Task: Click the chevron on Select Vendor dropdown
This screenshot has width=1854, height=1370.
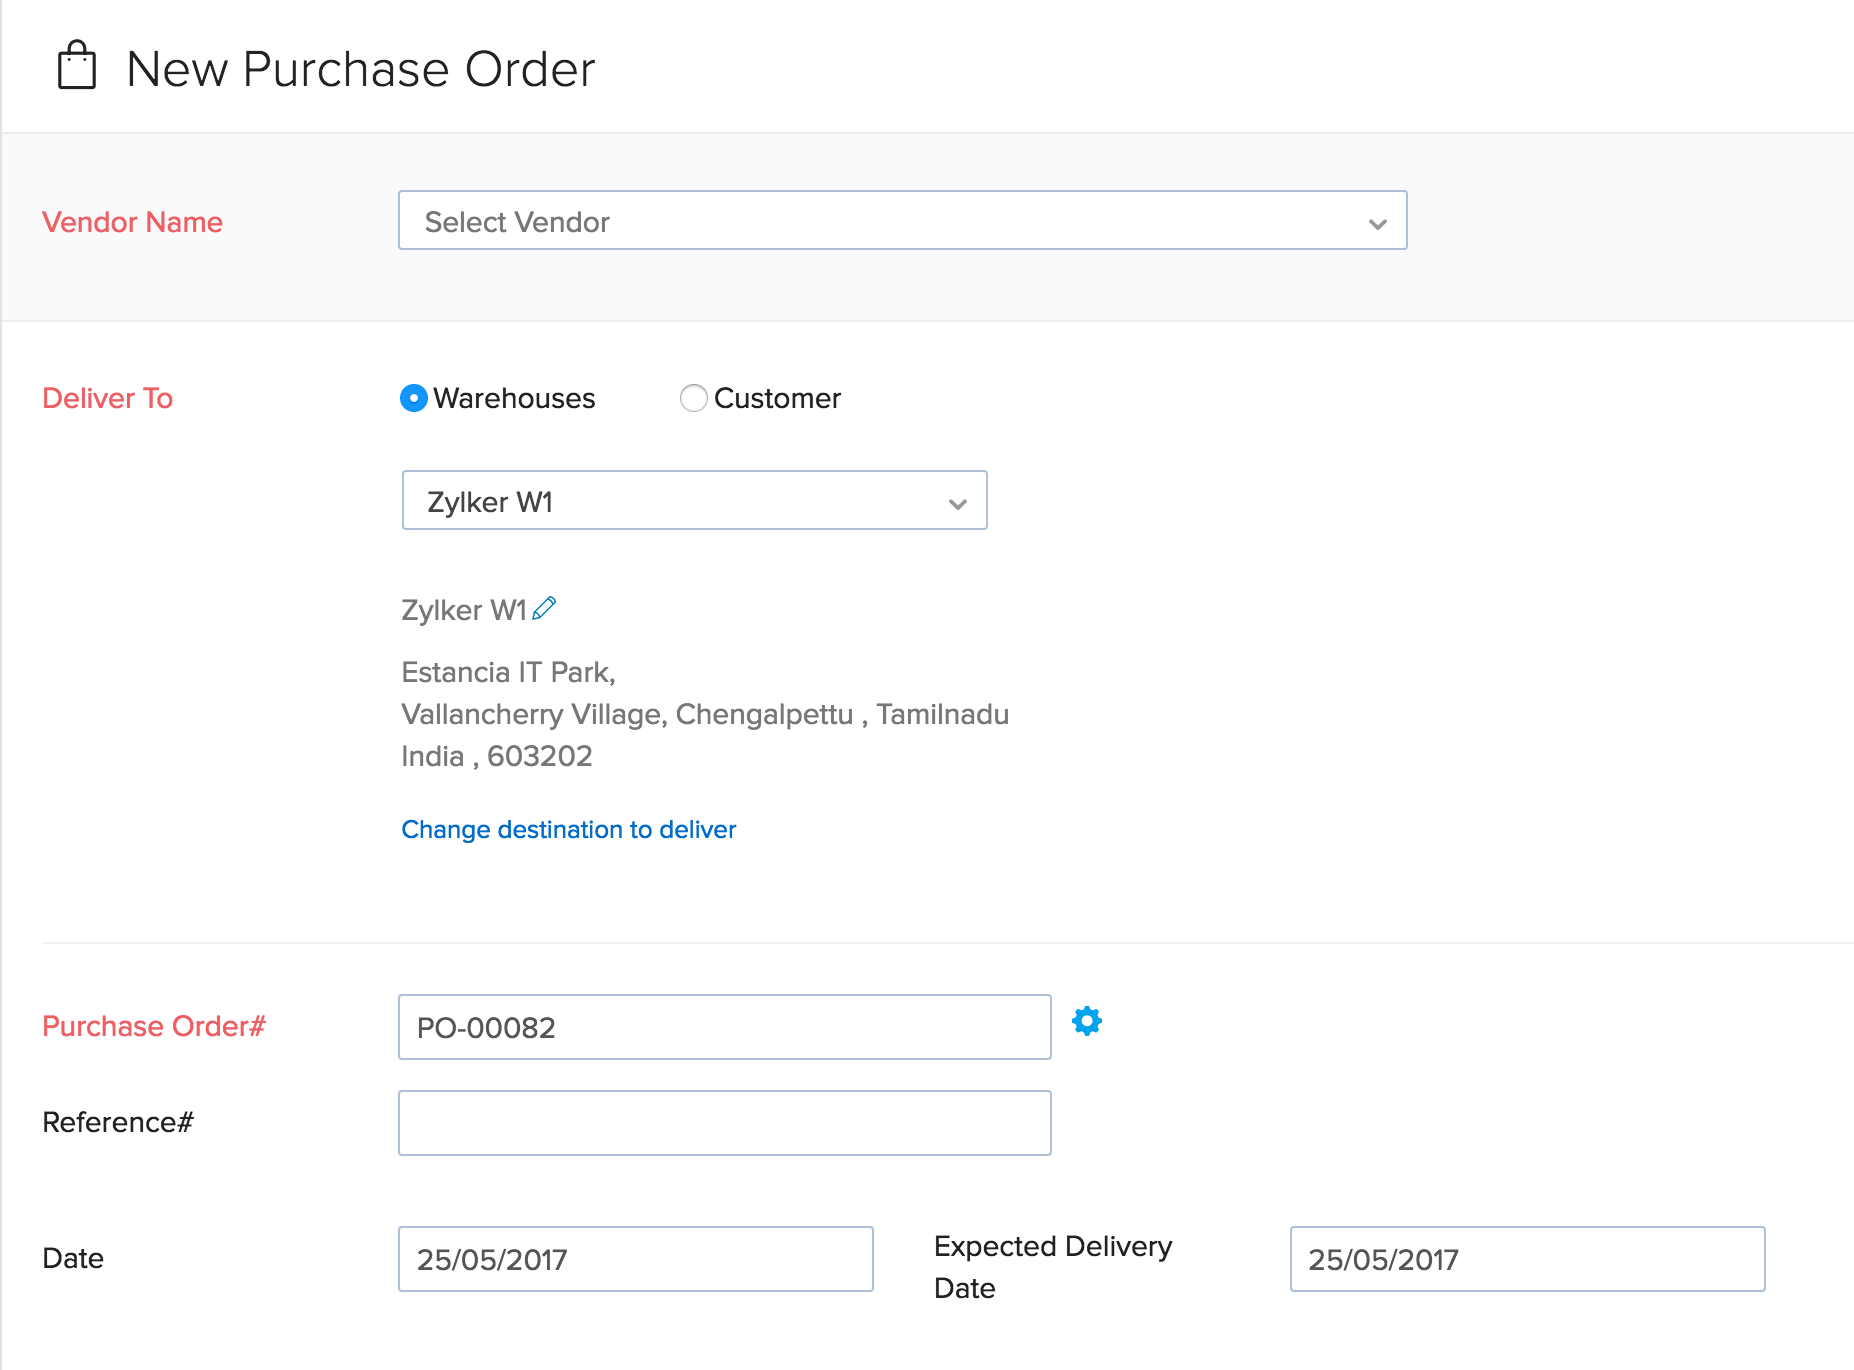Action: 1377,224
